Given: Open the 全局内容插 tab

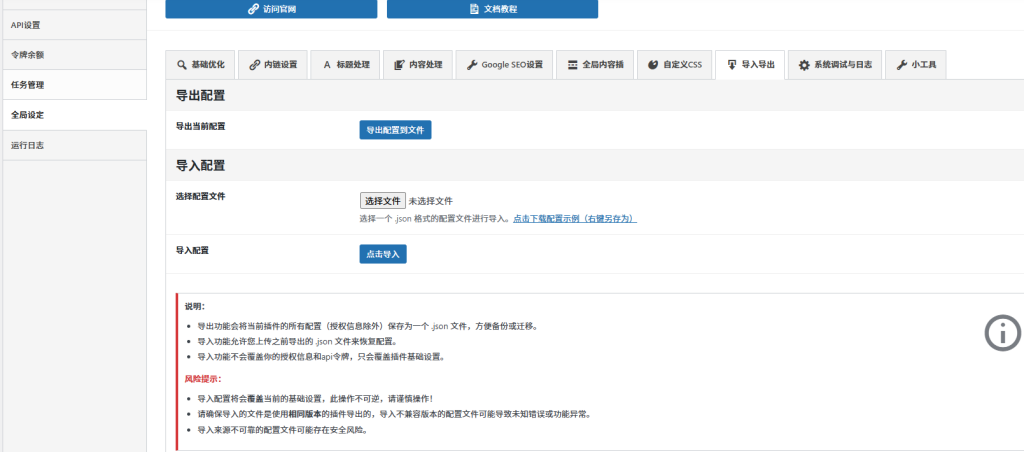Looking at the screenshot, I should pyautogui.click(x=594, y=65).
